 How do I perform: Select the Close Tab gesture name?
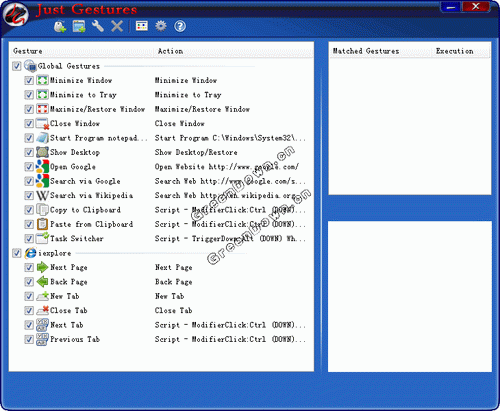[x=69, y=310]
